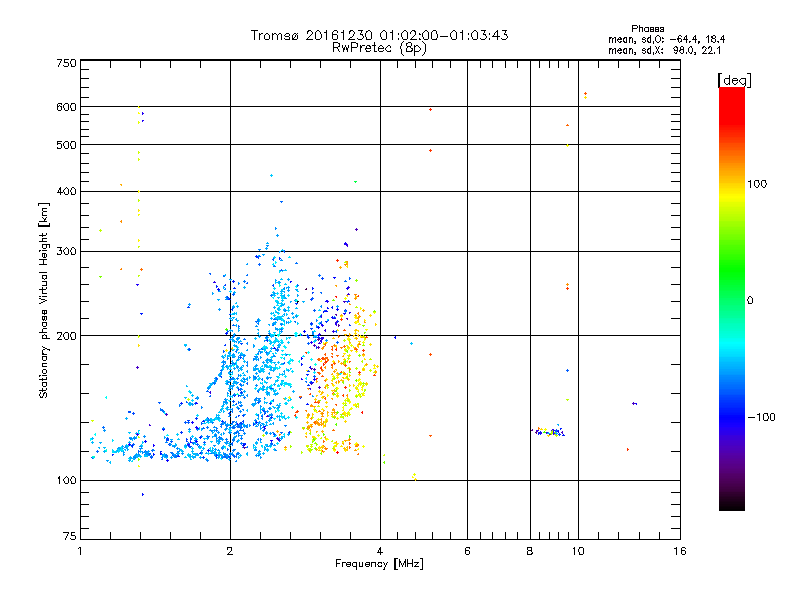The height and width of the screenshot is (600, 800).
Task: Click the x-axis tick label '1'
Action: [80, 551]
